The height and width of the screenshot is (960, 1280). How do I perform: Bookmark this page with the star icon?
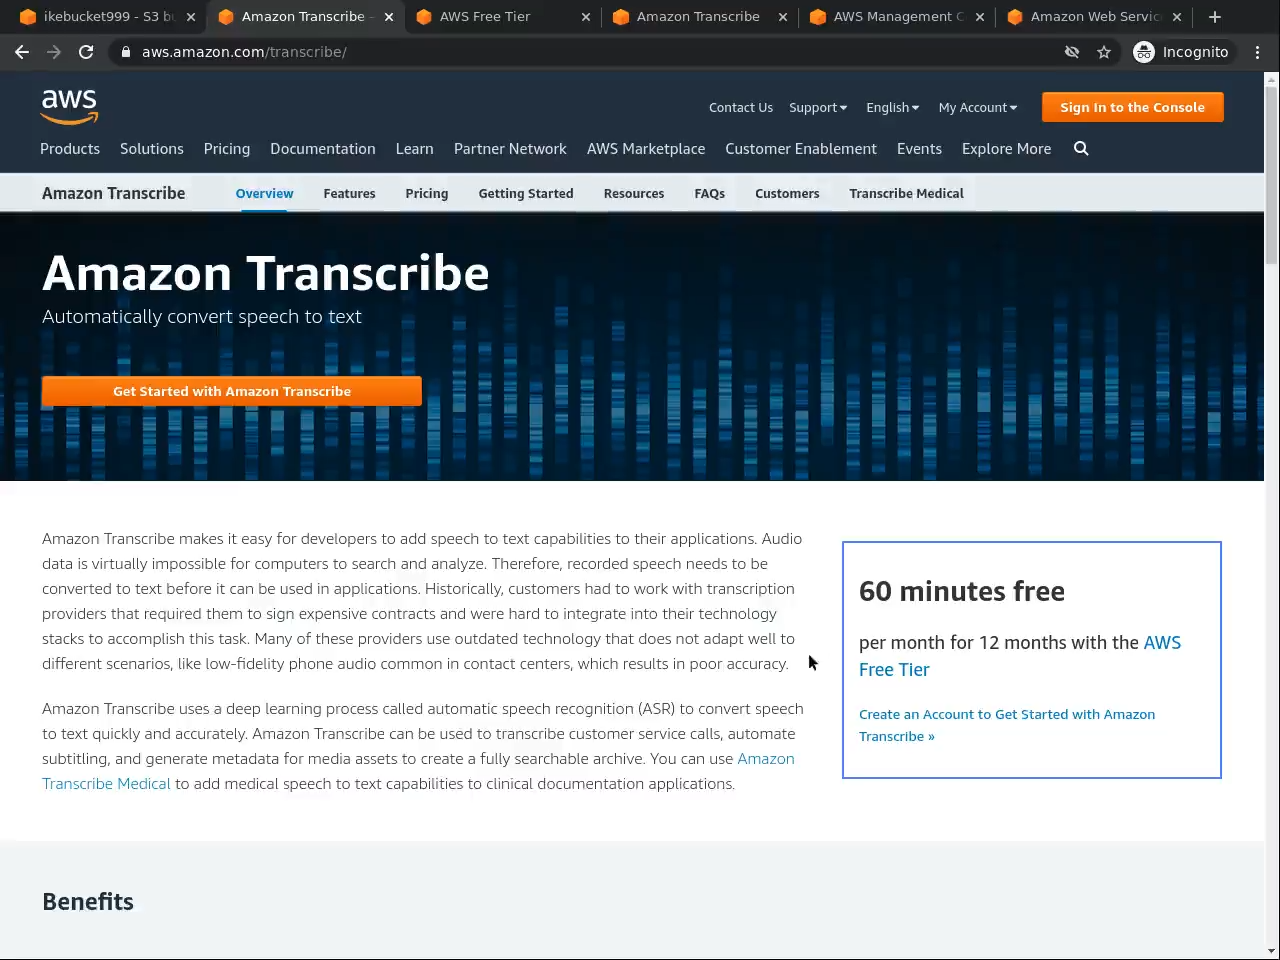coord(1104,52)
